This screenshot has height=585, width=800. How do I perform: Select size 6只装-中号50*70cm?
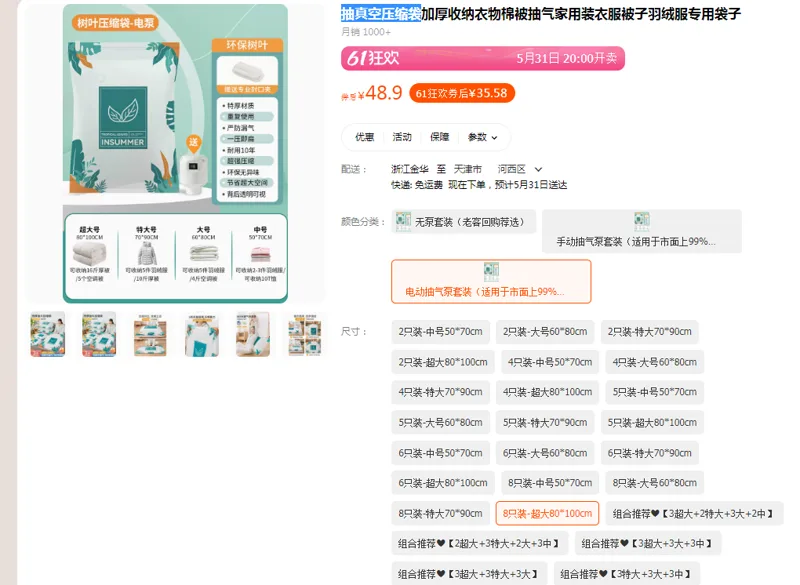441,453
